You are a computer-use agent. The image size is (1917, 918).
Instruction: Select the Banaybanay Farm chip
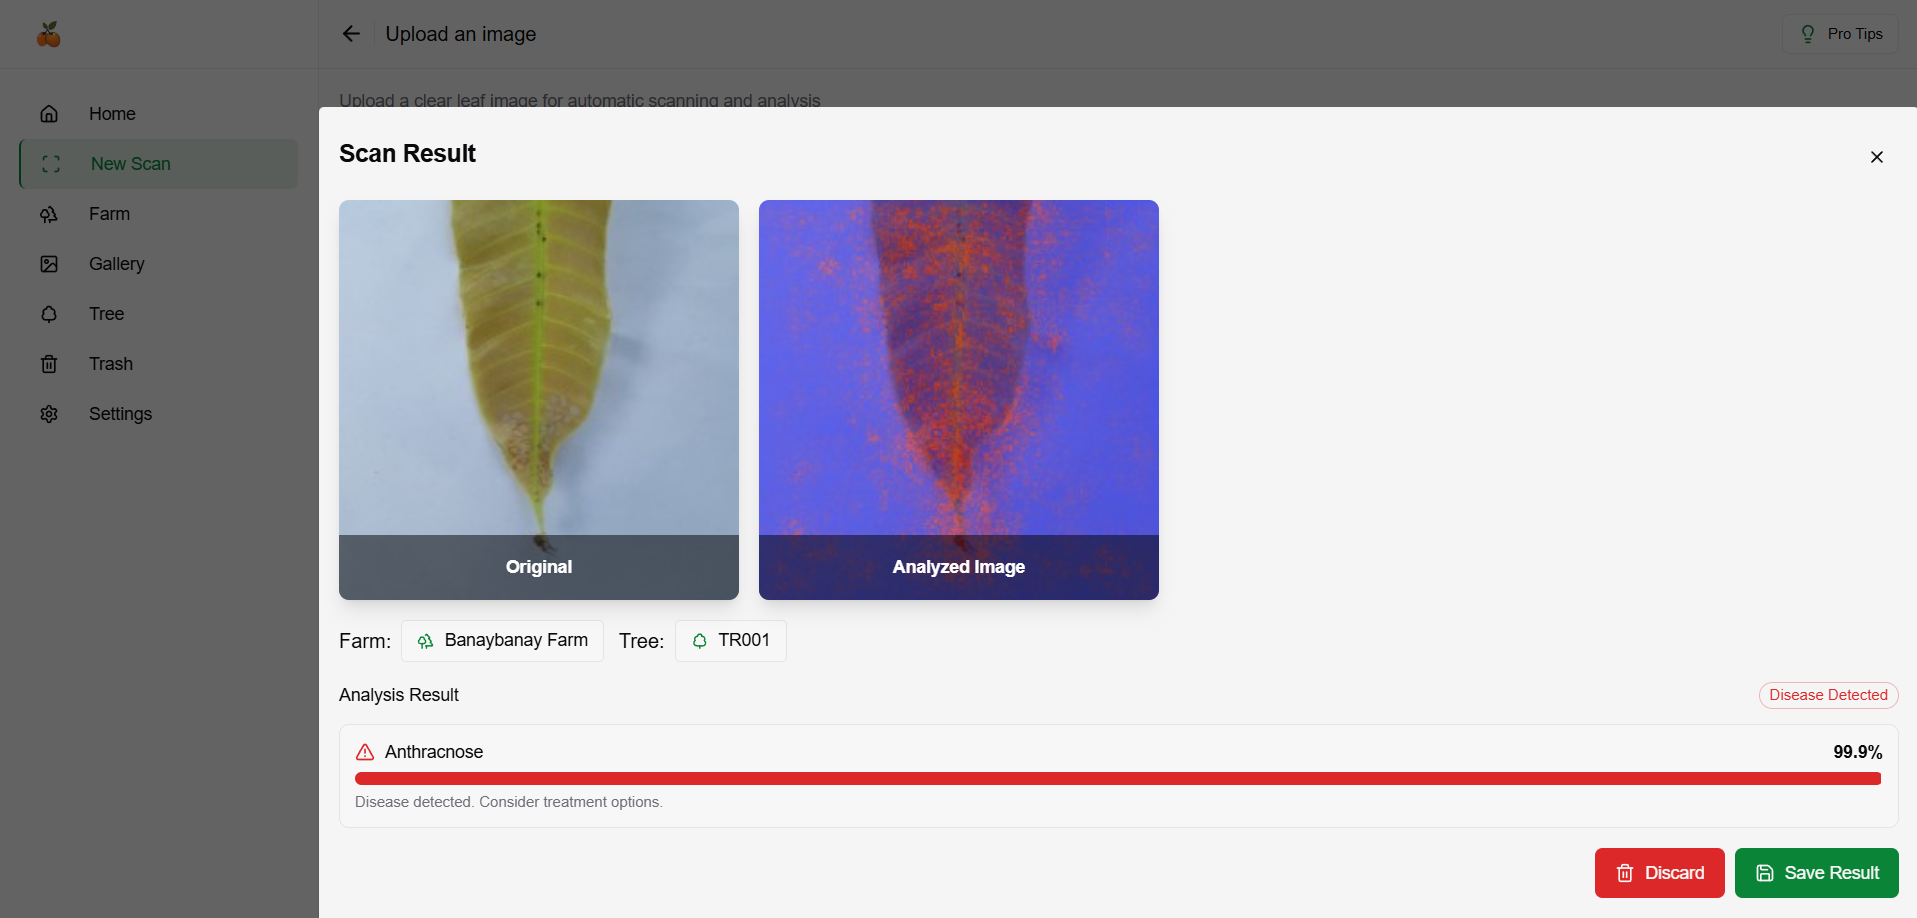click(502, 641)
